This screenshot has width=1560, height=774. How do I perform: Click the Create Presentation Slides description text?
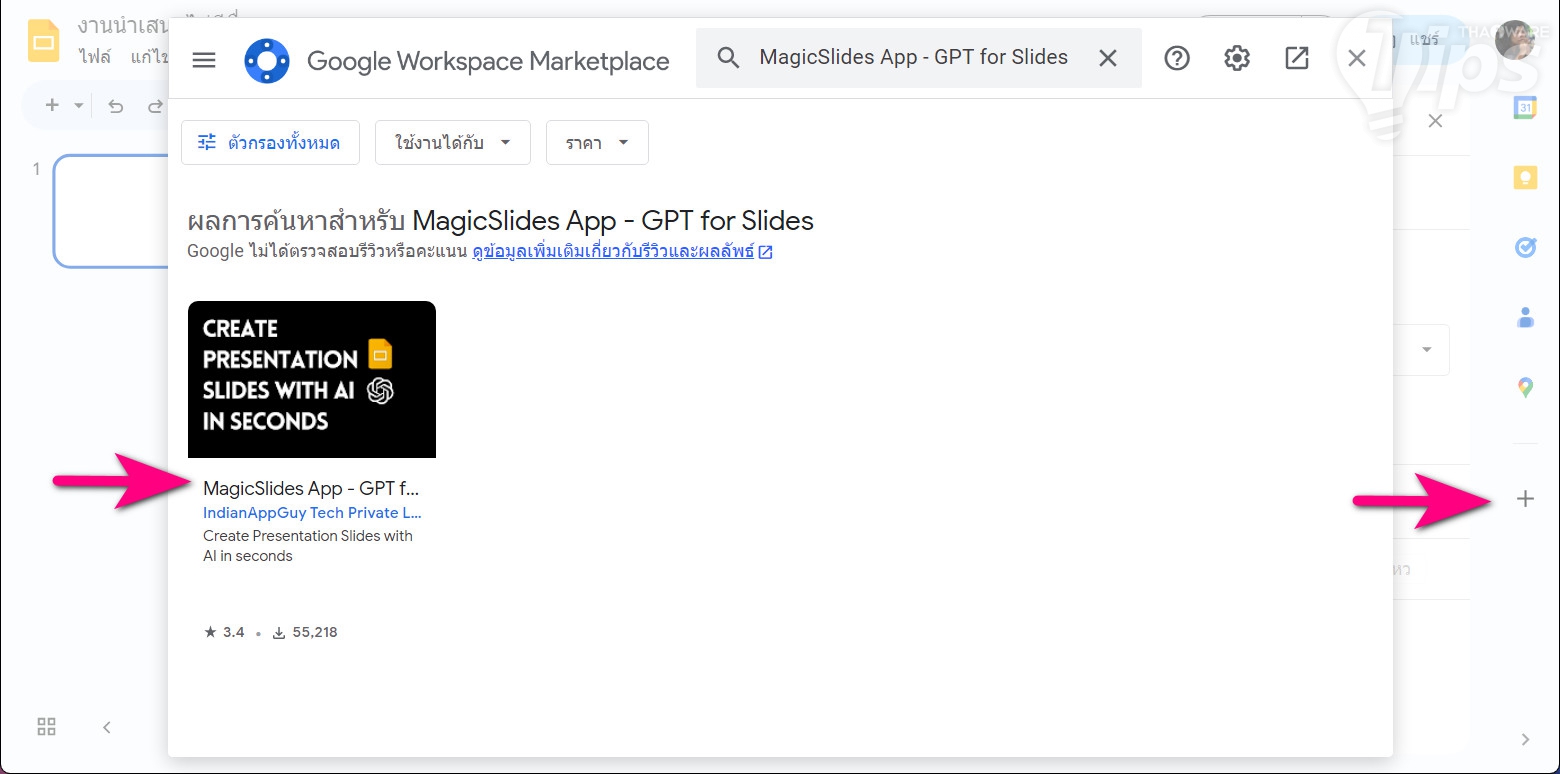(308, 546)
